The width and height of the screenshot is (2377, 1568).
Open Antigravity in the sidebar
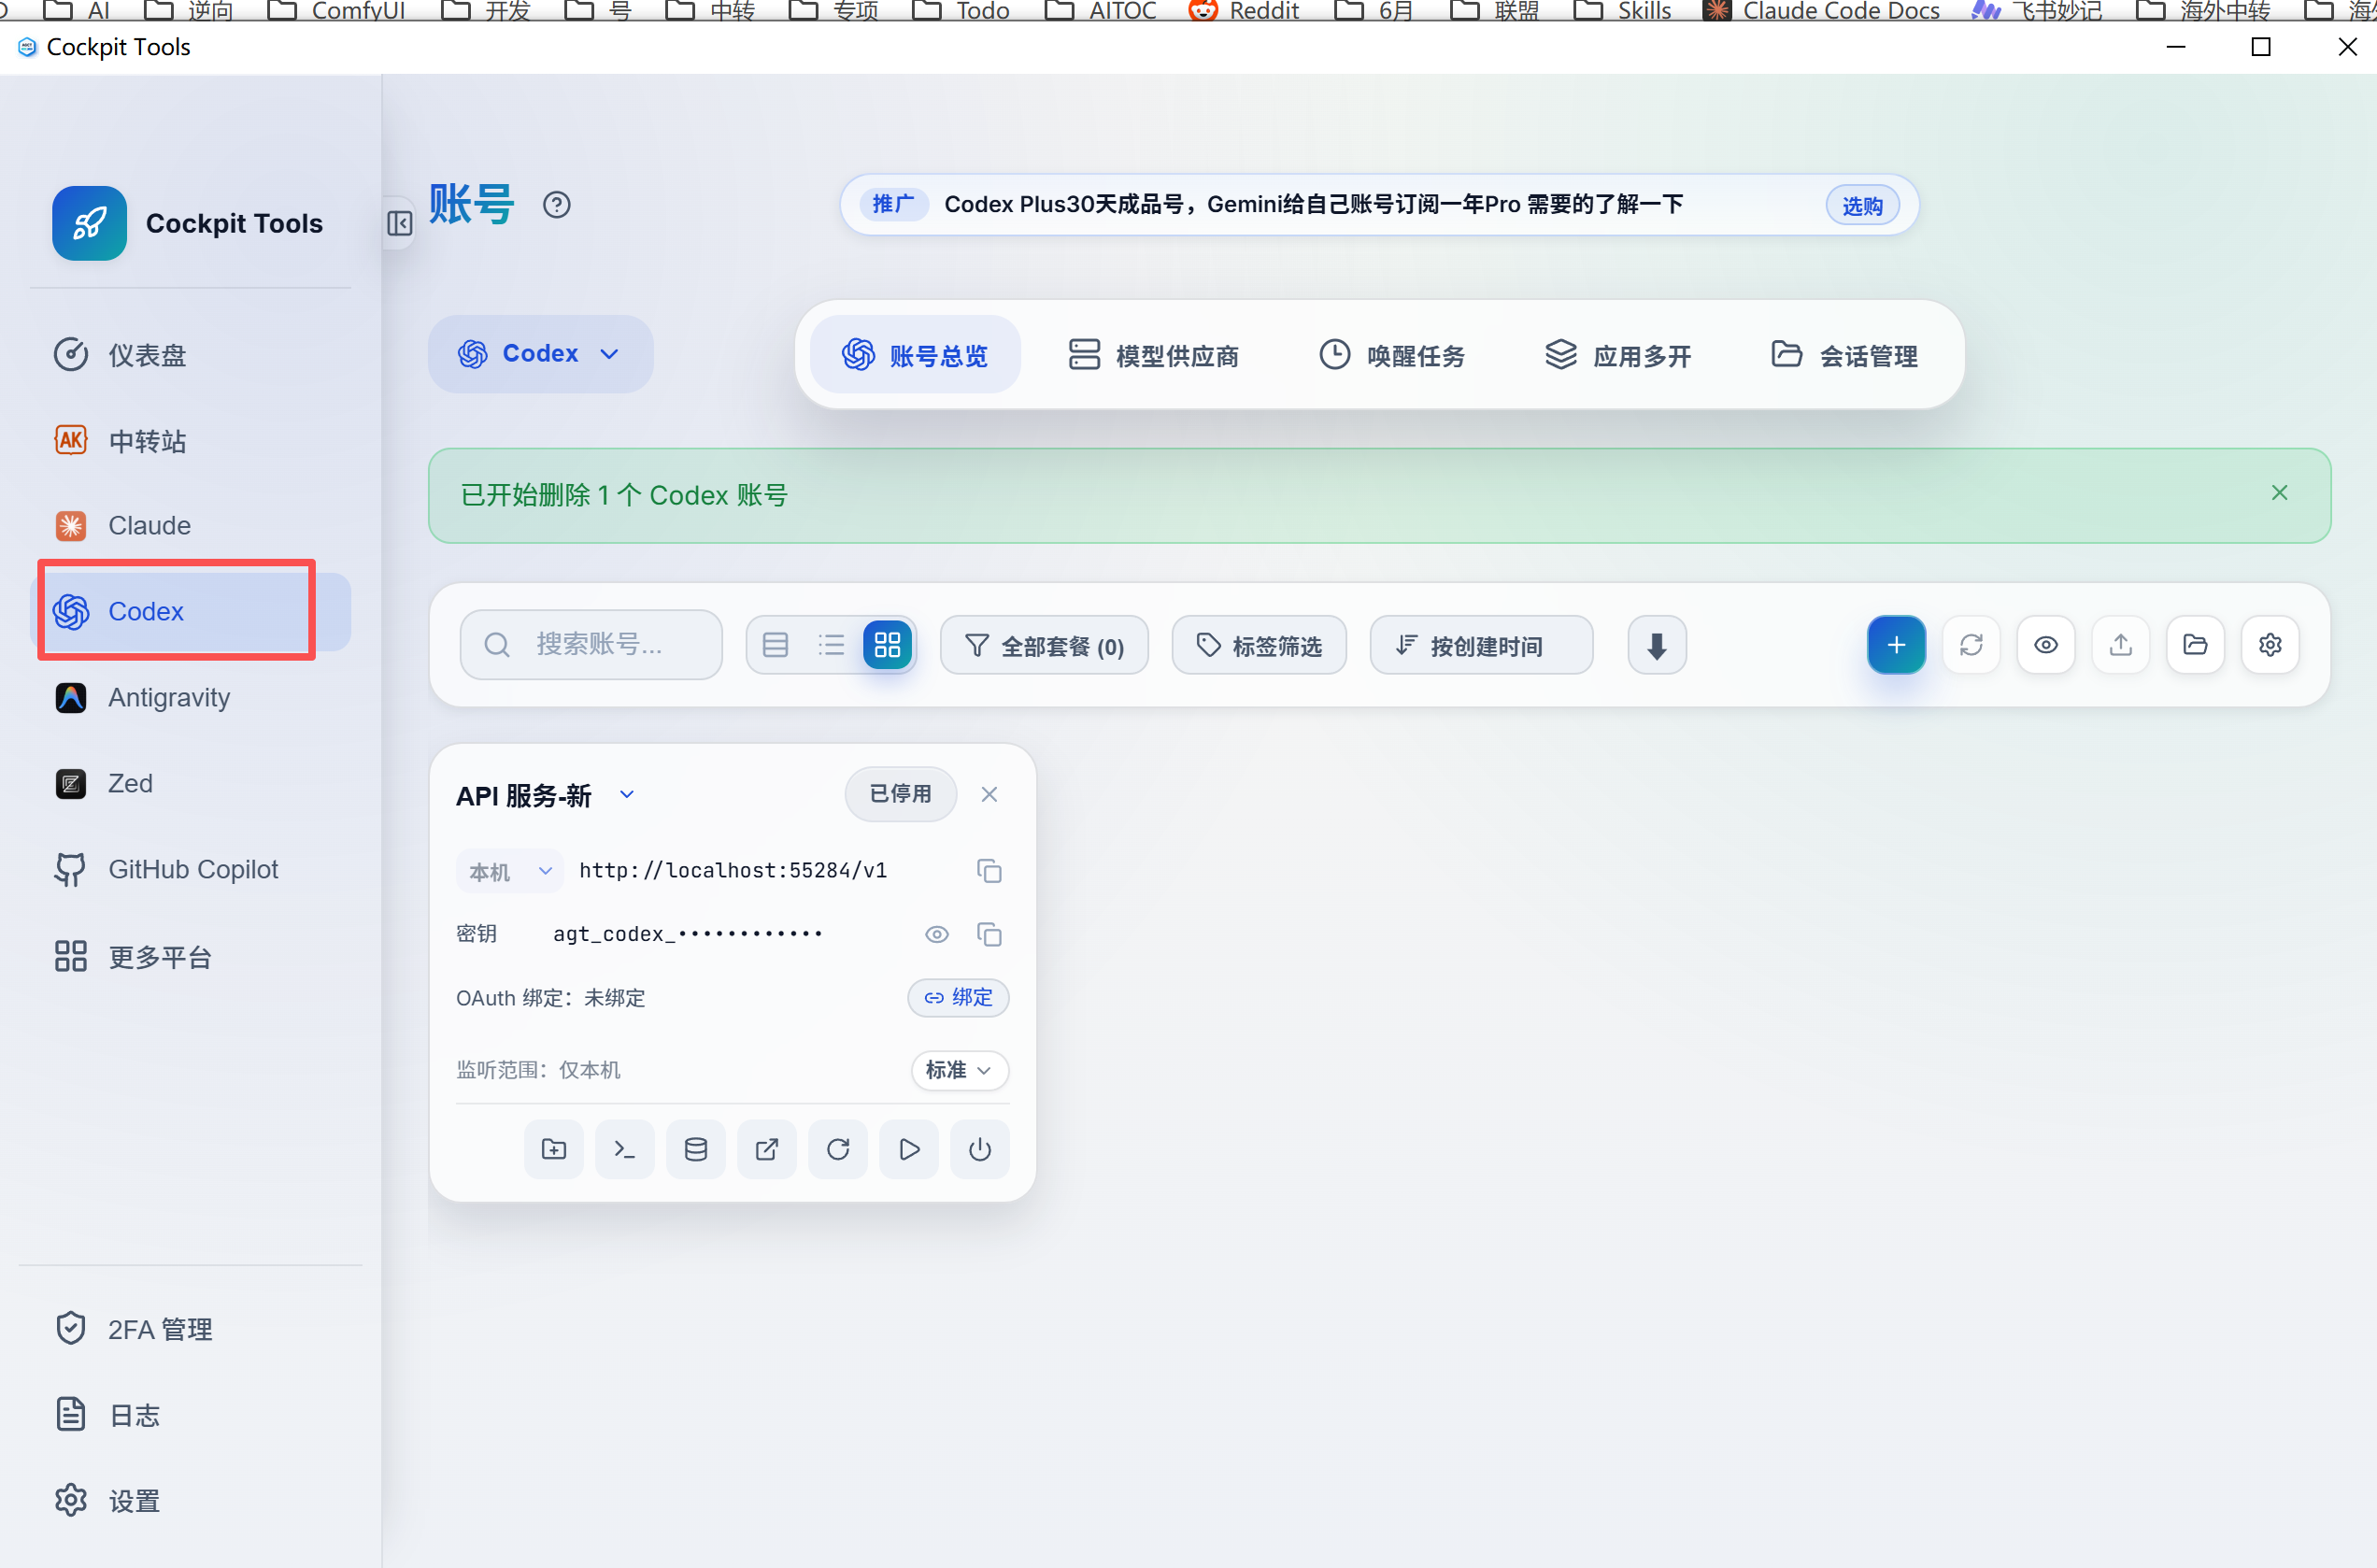point(190,697)
